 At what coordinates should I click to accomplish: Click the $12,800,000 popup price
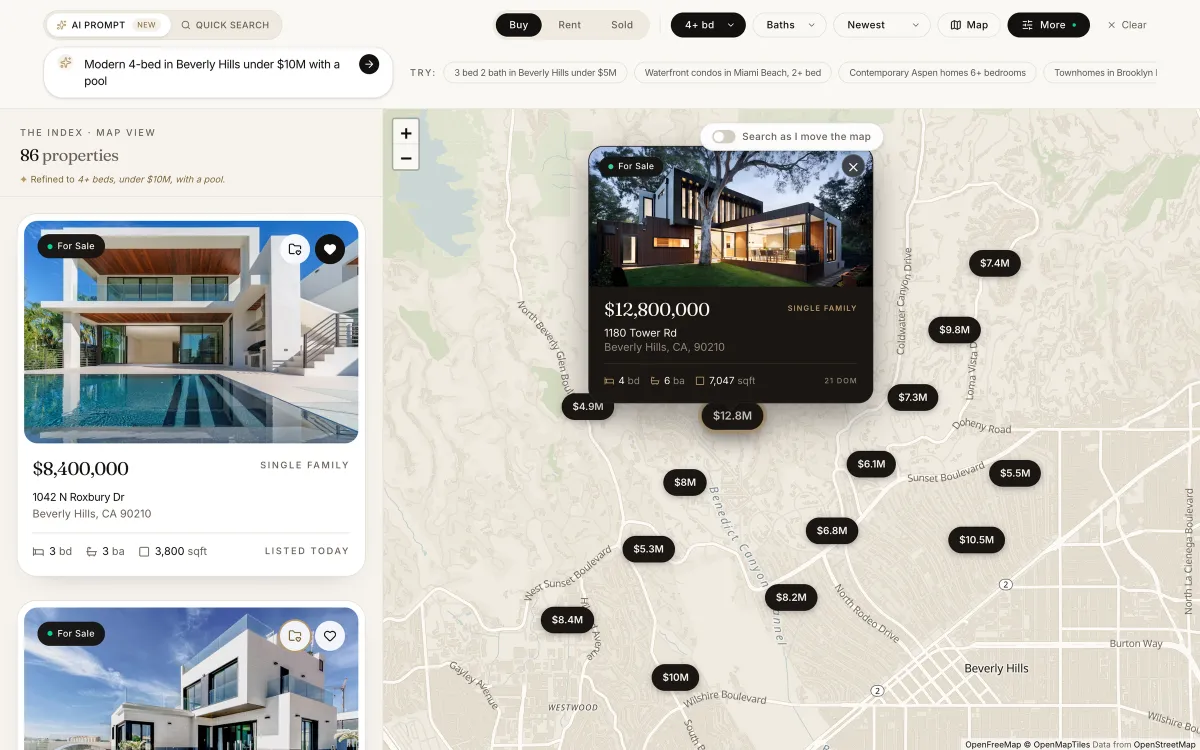pyautogui.click(x=657, y=310)
